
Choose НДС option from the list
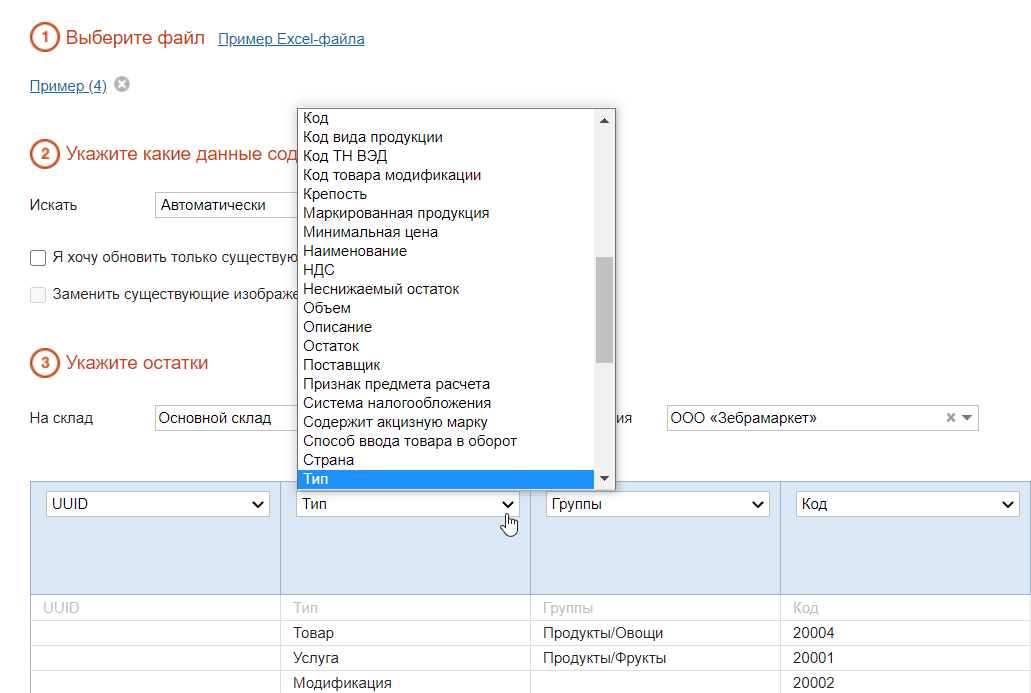pos(319,270)
